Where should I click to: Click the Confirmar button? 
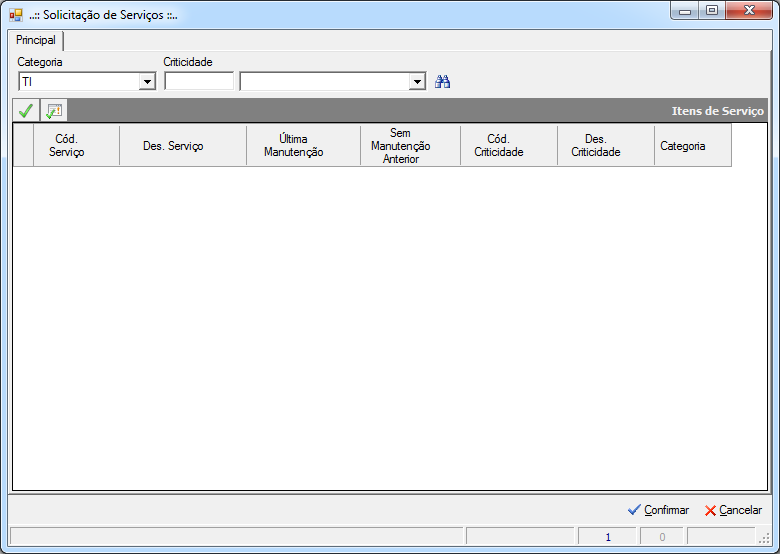[658, 510]
